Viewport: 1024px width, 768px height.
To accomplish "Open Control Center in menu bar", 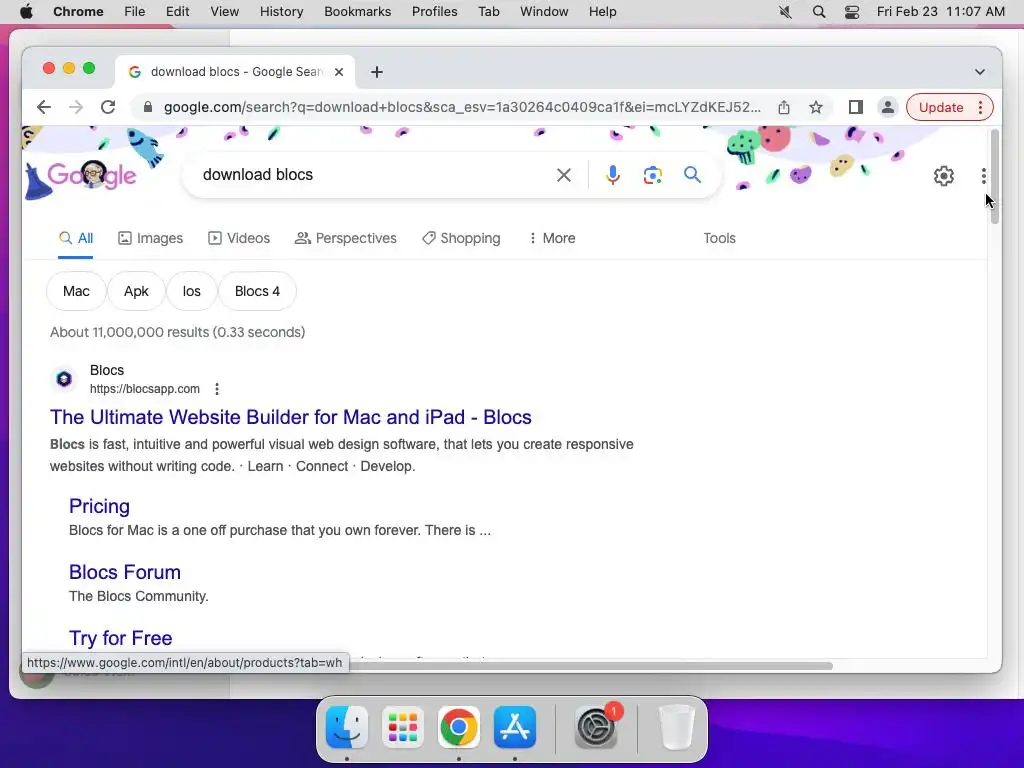I will click(852, 12).
